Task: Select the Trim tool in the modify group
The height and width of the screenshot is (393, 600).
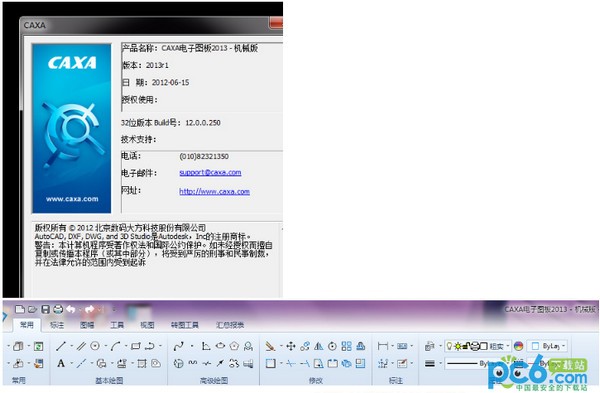Action: click(x=291, y=363)
